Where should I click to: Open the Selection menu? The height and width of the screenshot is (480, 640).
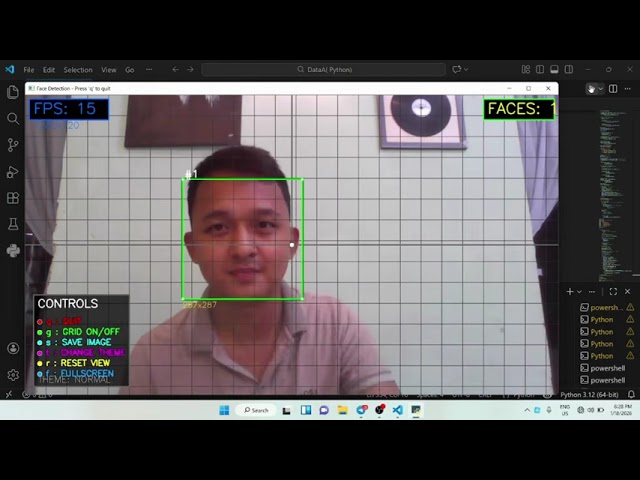(78, 70)
